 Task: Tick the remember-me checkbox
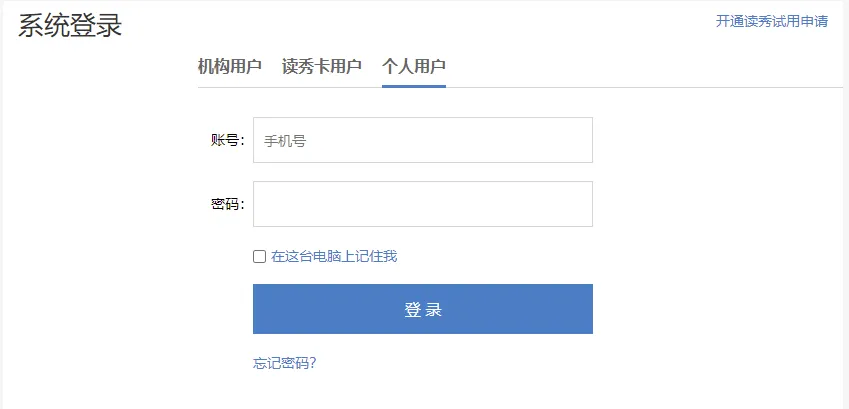click(259, 256)
